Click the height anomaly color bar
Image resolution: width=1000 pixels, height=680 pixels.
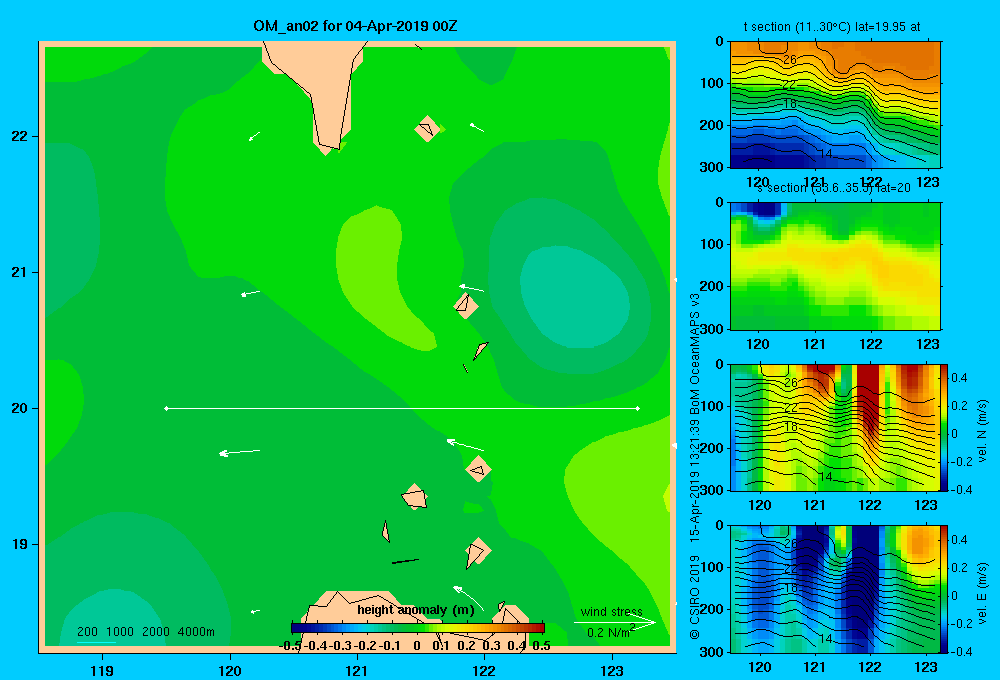(x=418, y=628)
